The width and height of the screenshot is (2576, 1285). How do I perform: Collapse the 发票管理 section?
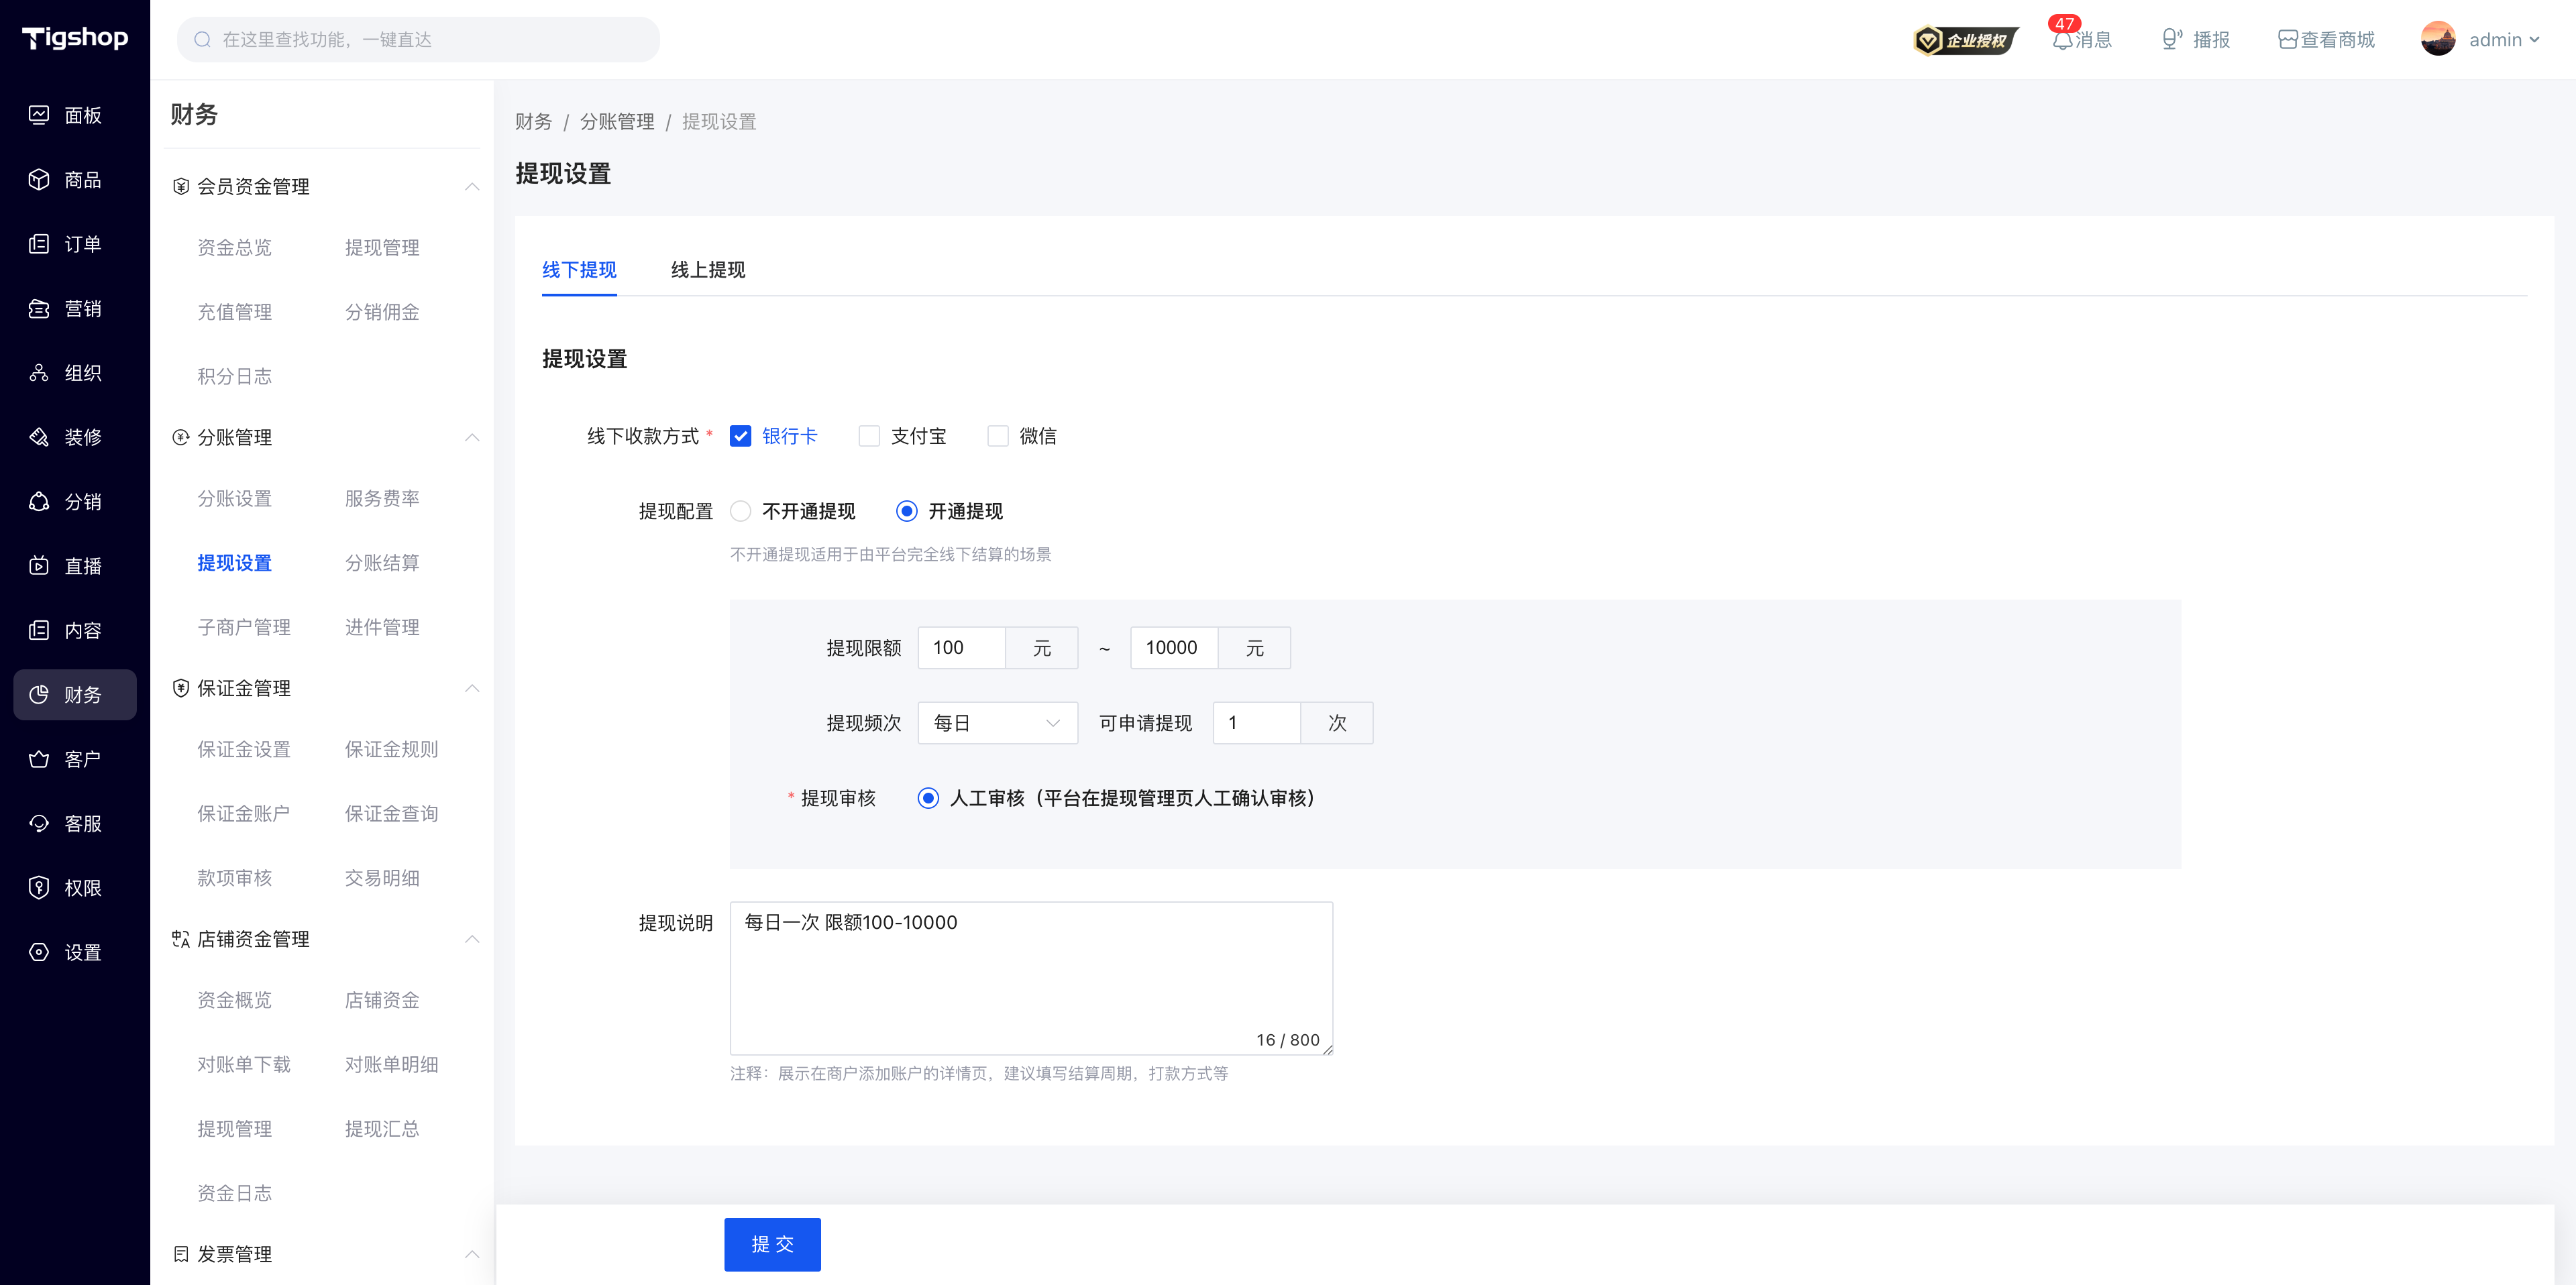pyautogui.click(x=472, y=1254)
